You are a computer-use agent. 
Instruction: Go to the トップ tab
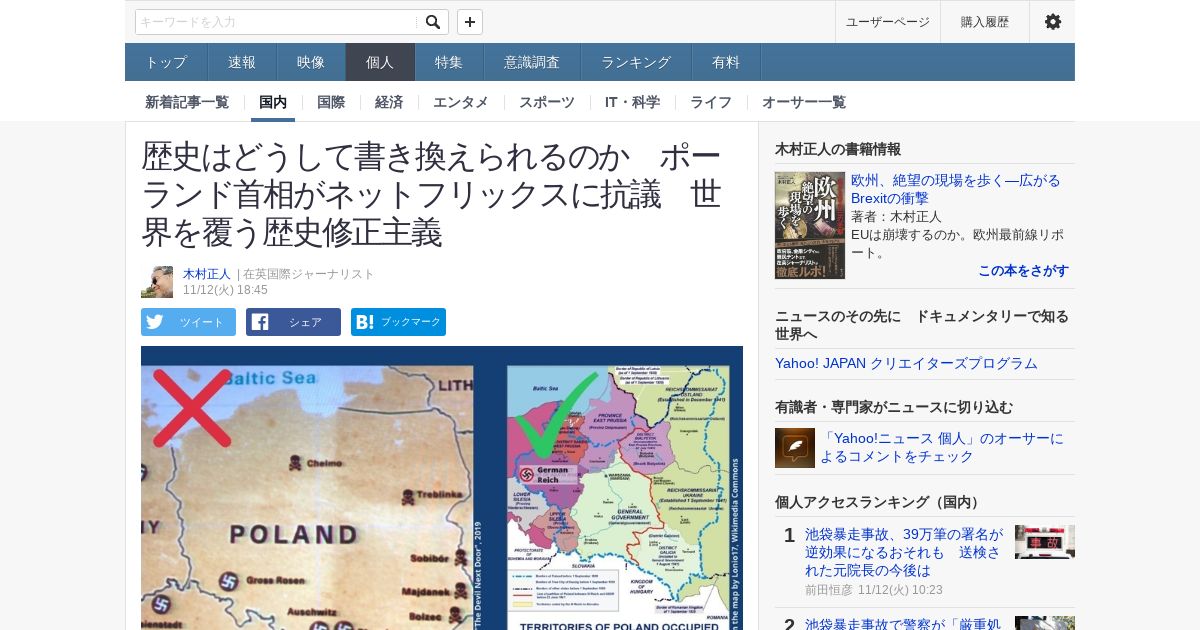point(166,62)
